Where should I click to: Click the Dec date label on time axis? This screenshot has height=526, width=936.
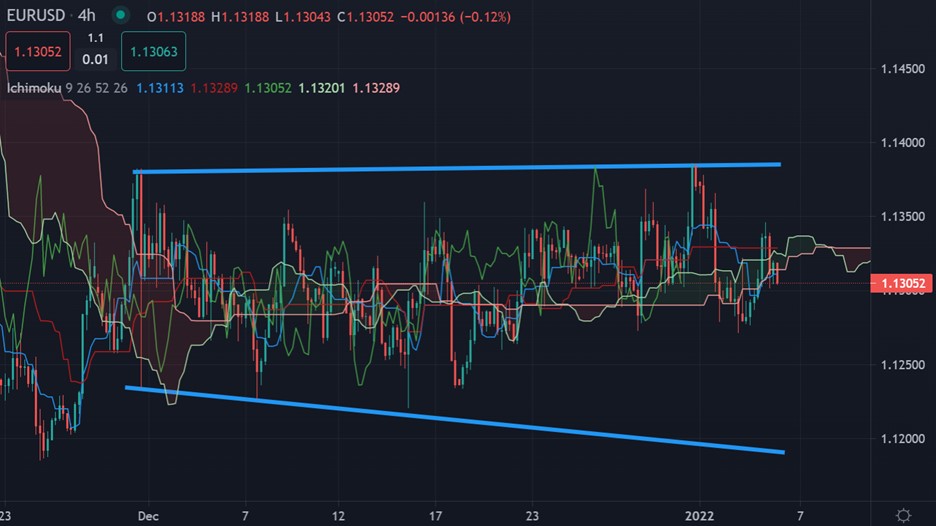point(148,516)
